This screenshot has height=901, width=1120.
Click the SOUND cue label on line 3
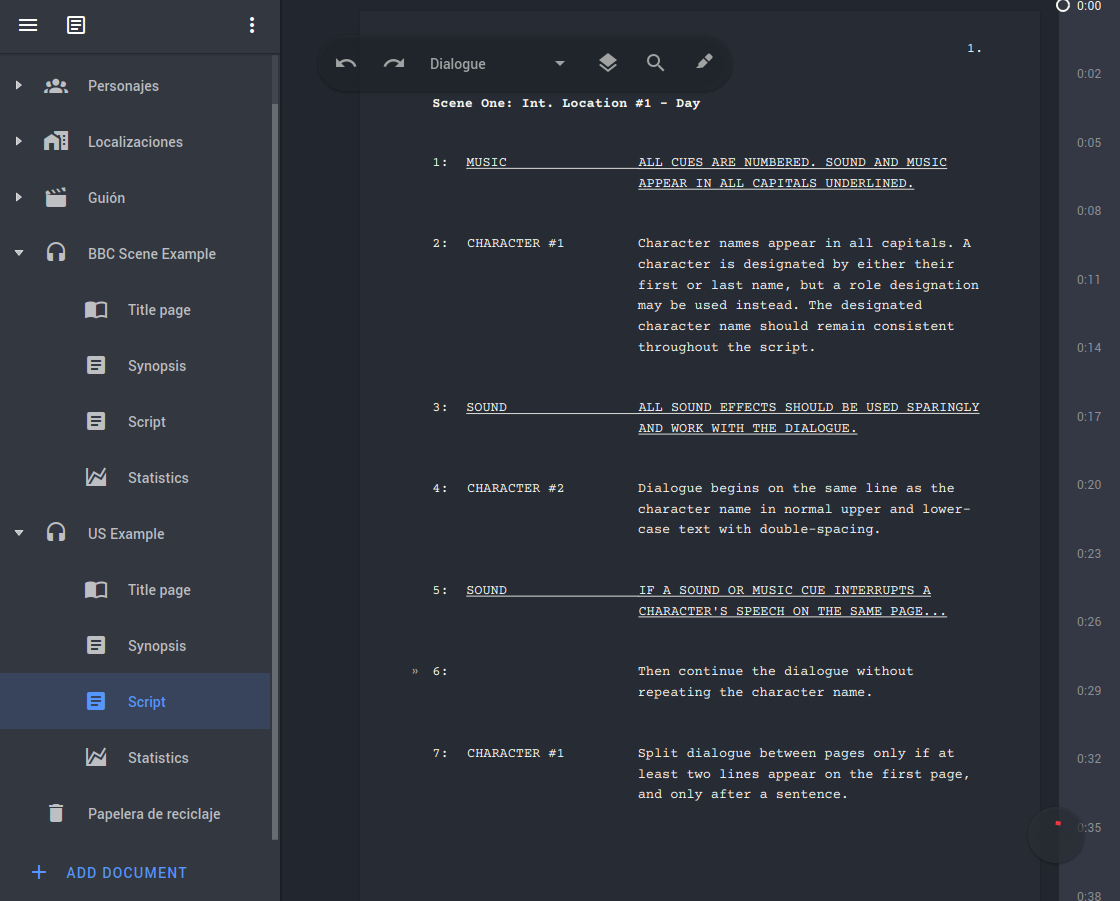click(x=486, y=407)
